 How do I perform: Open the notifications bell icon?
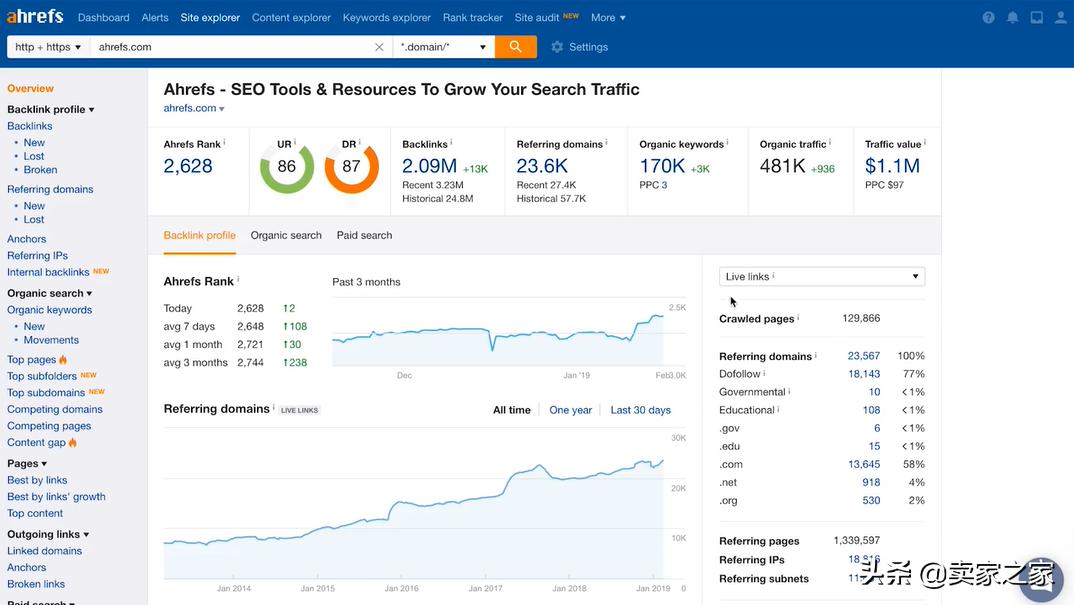coord(1013,18)
